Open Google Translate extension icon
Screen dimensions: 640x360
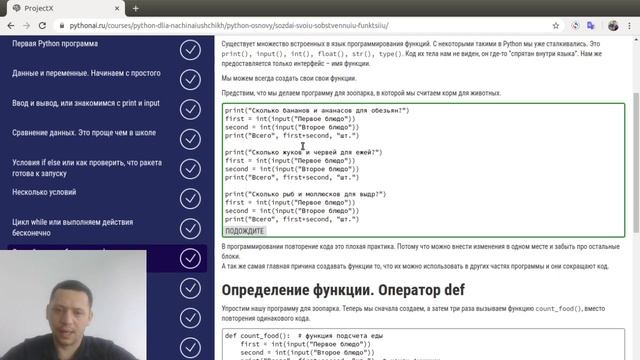coord(591,26)
